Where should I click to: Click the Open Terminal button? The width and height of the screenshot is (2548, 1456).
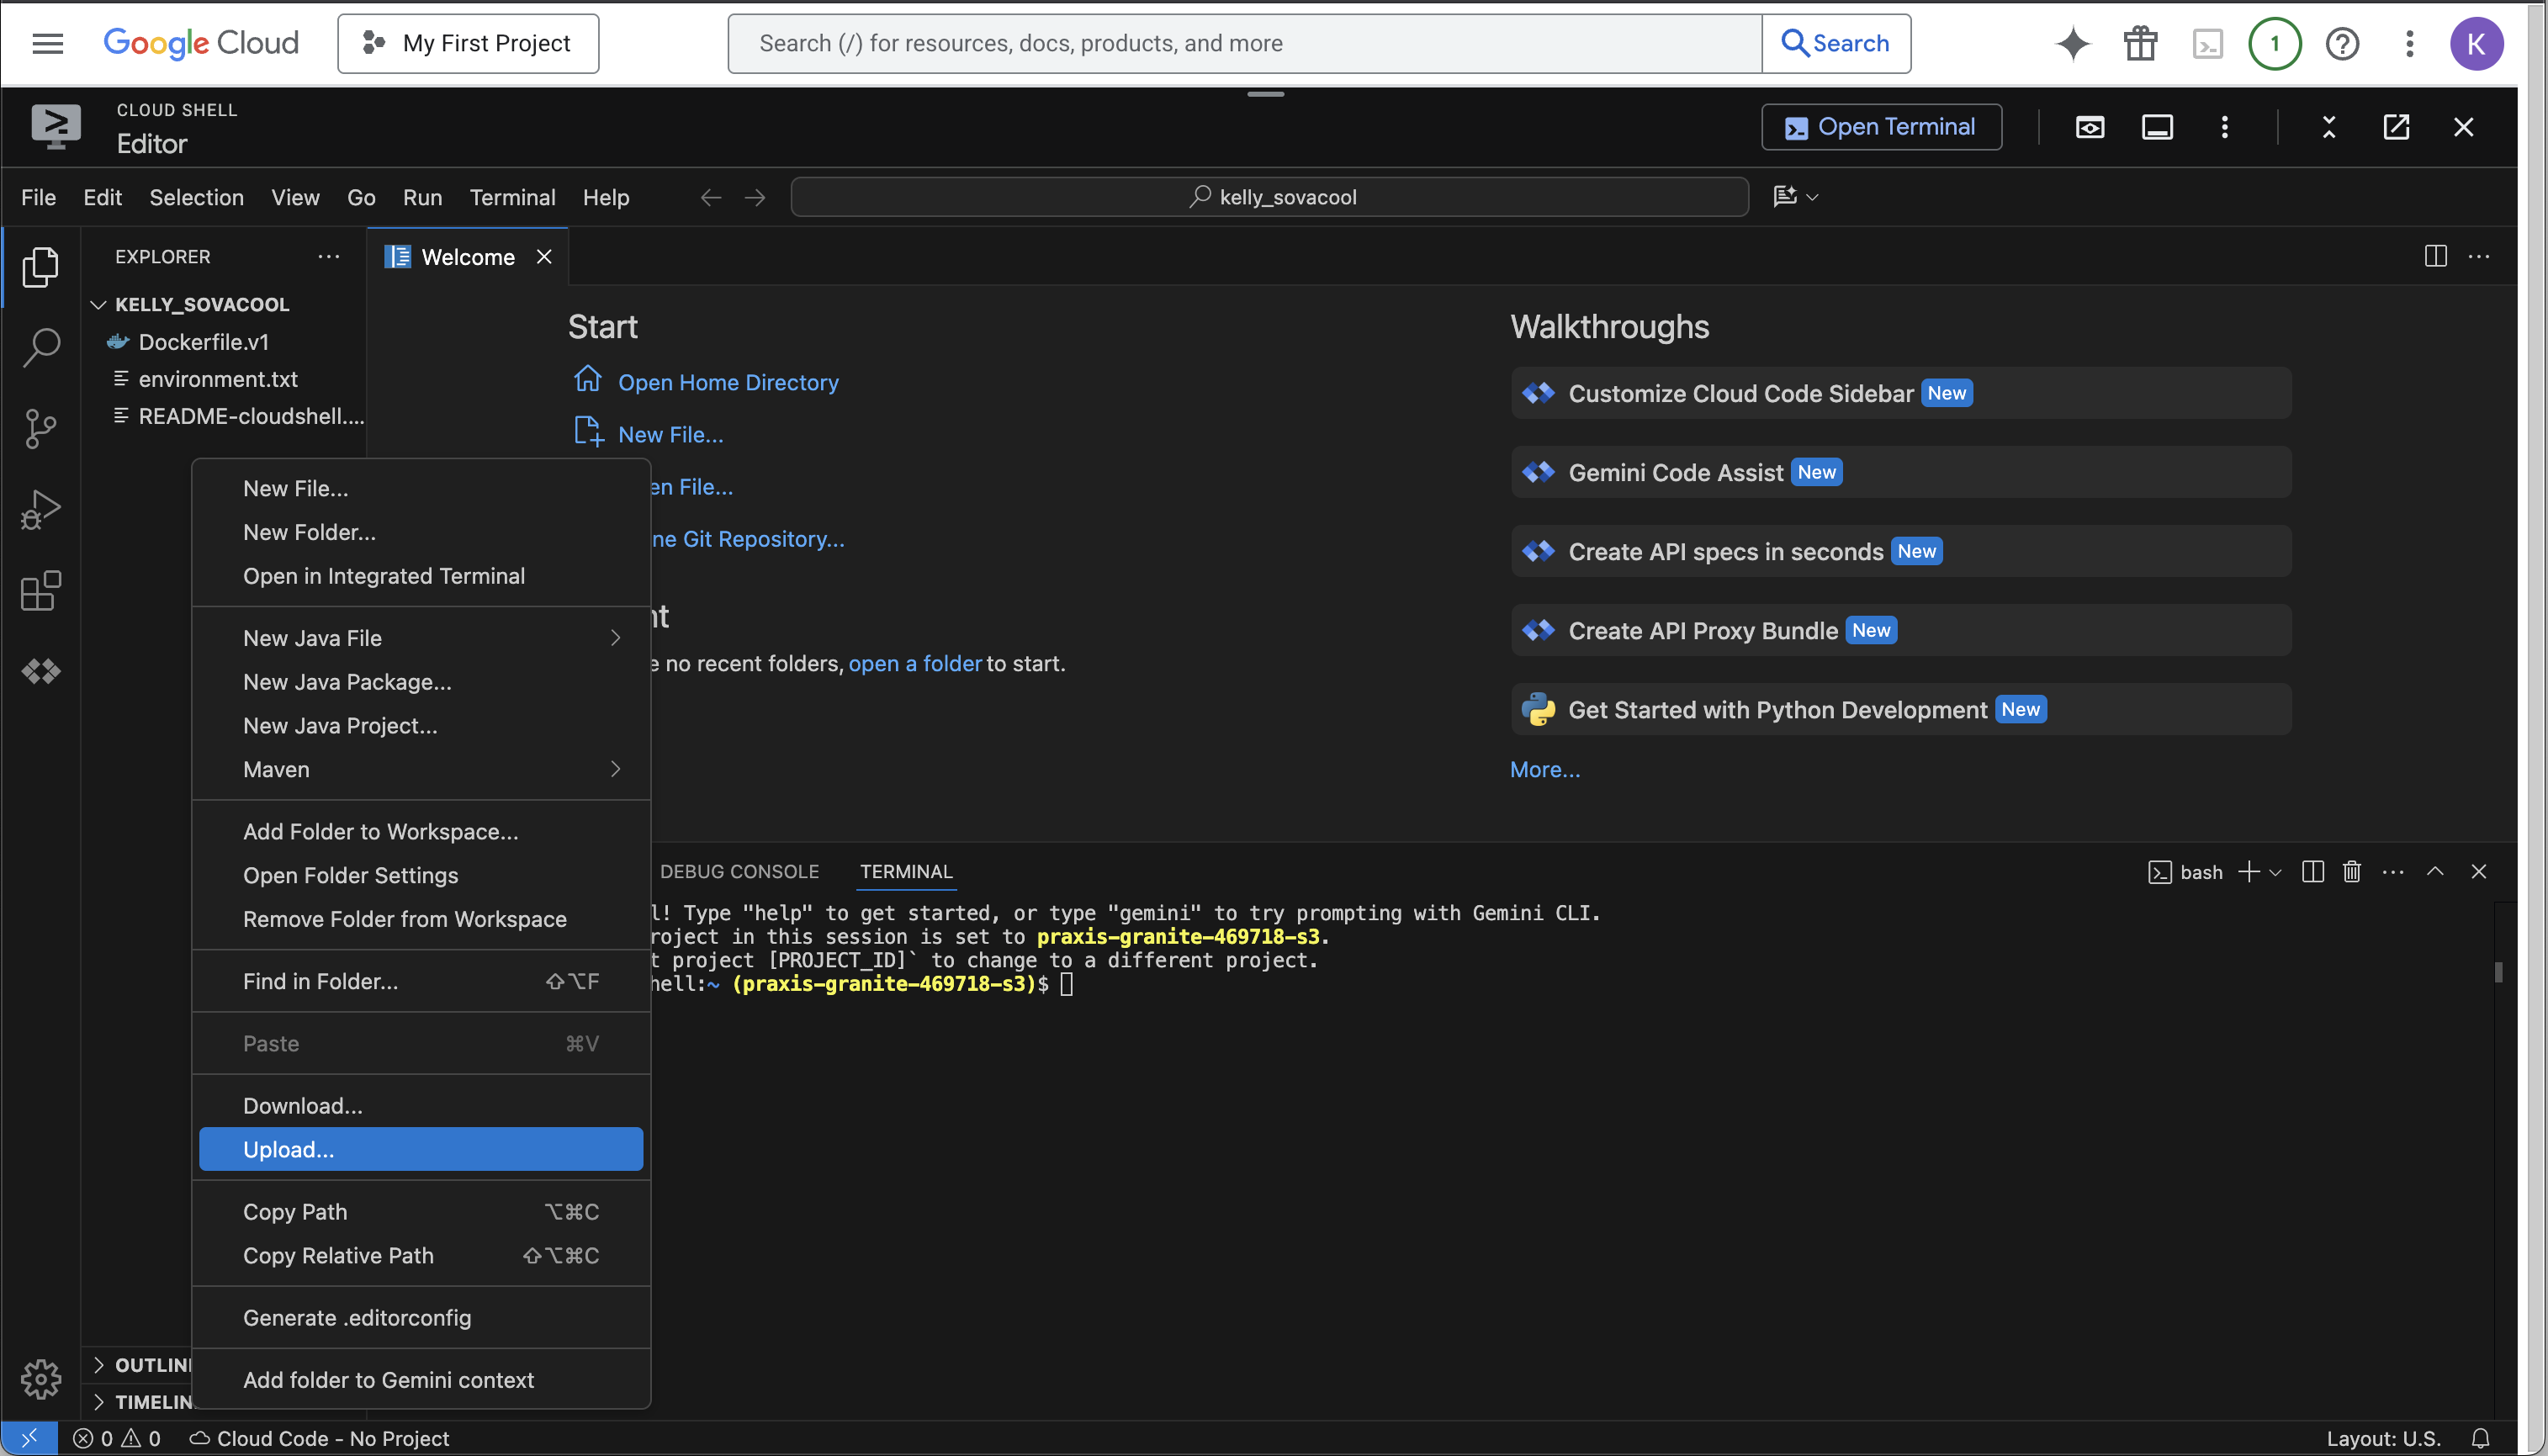click(x=1880, y=127)
